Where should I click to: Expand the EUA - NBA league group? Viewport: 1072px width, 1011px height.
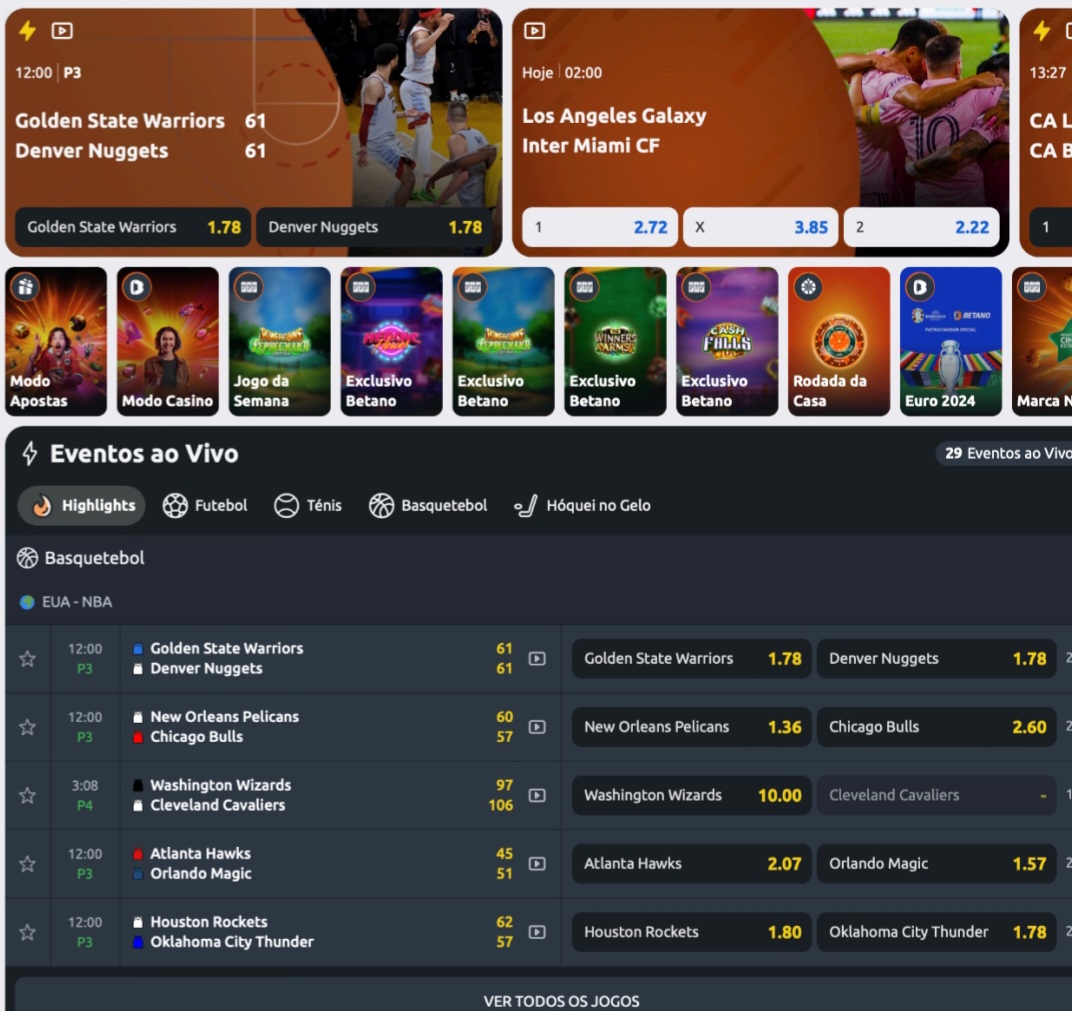click(x=66, y=602)
